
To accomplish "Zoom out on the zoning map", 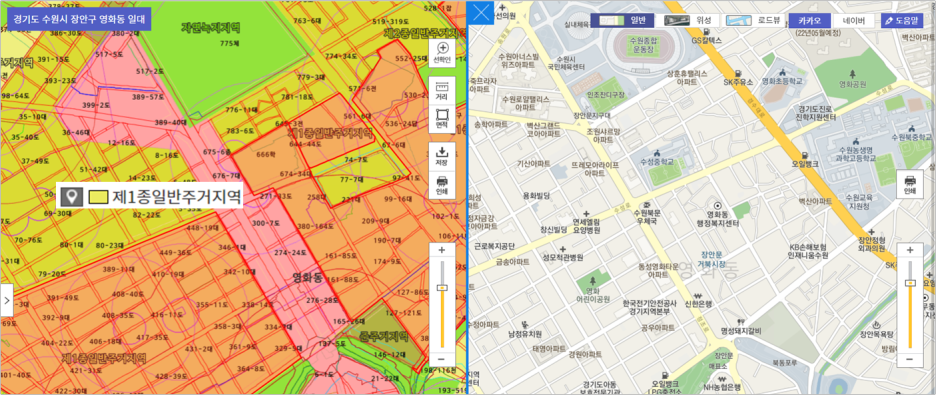I will tap(442, 359).
